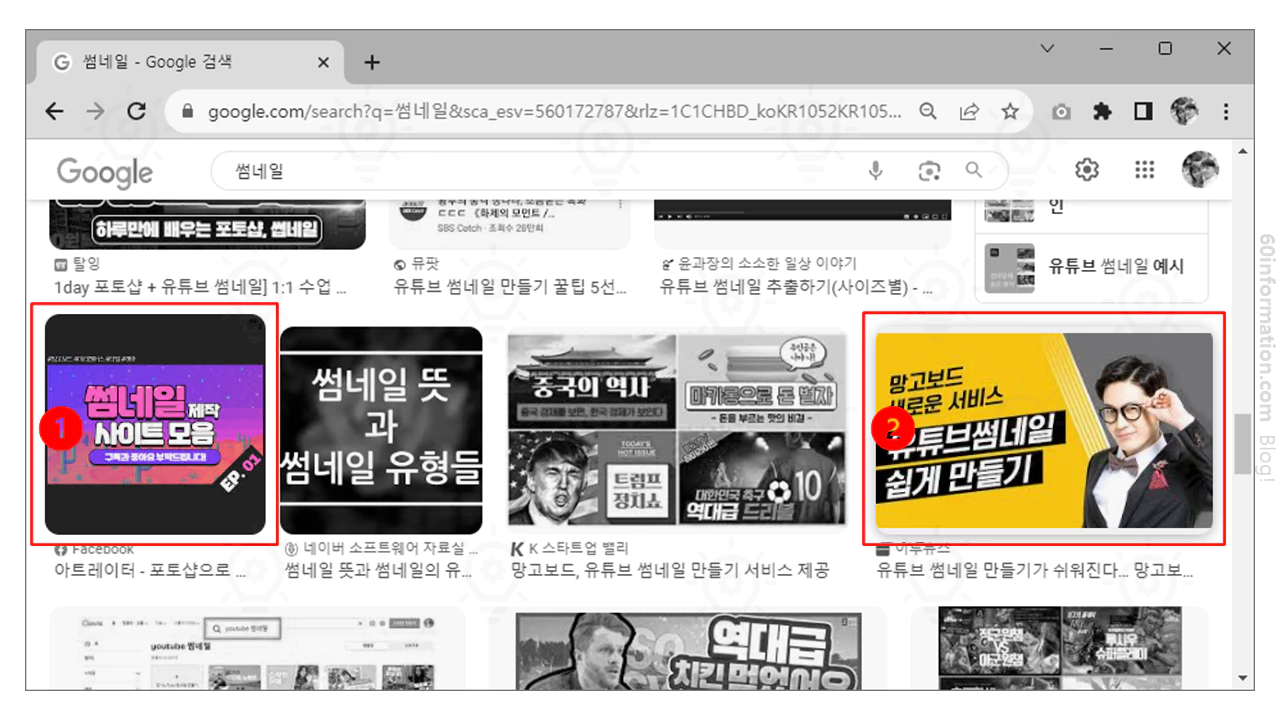Screen dimensions: 1280x720
Task: Open Google Lens visual search in the search bar
Action: [x=929, y=171]
